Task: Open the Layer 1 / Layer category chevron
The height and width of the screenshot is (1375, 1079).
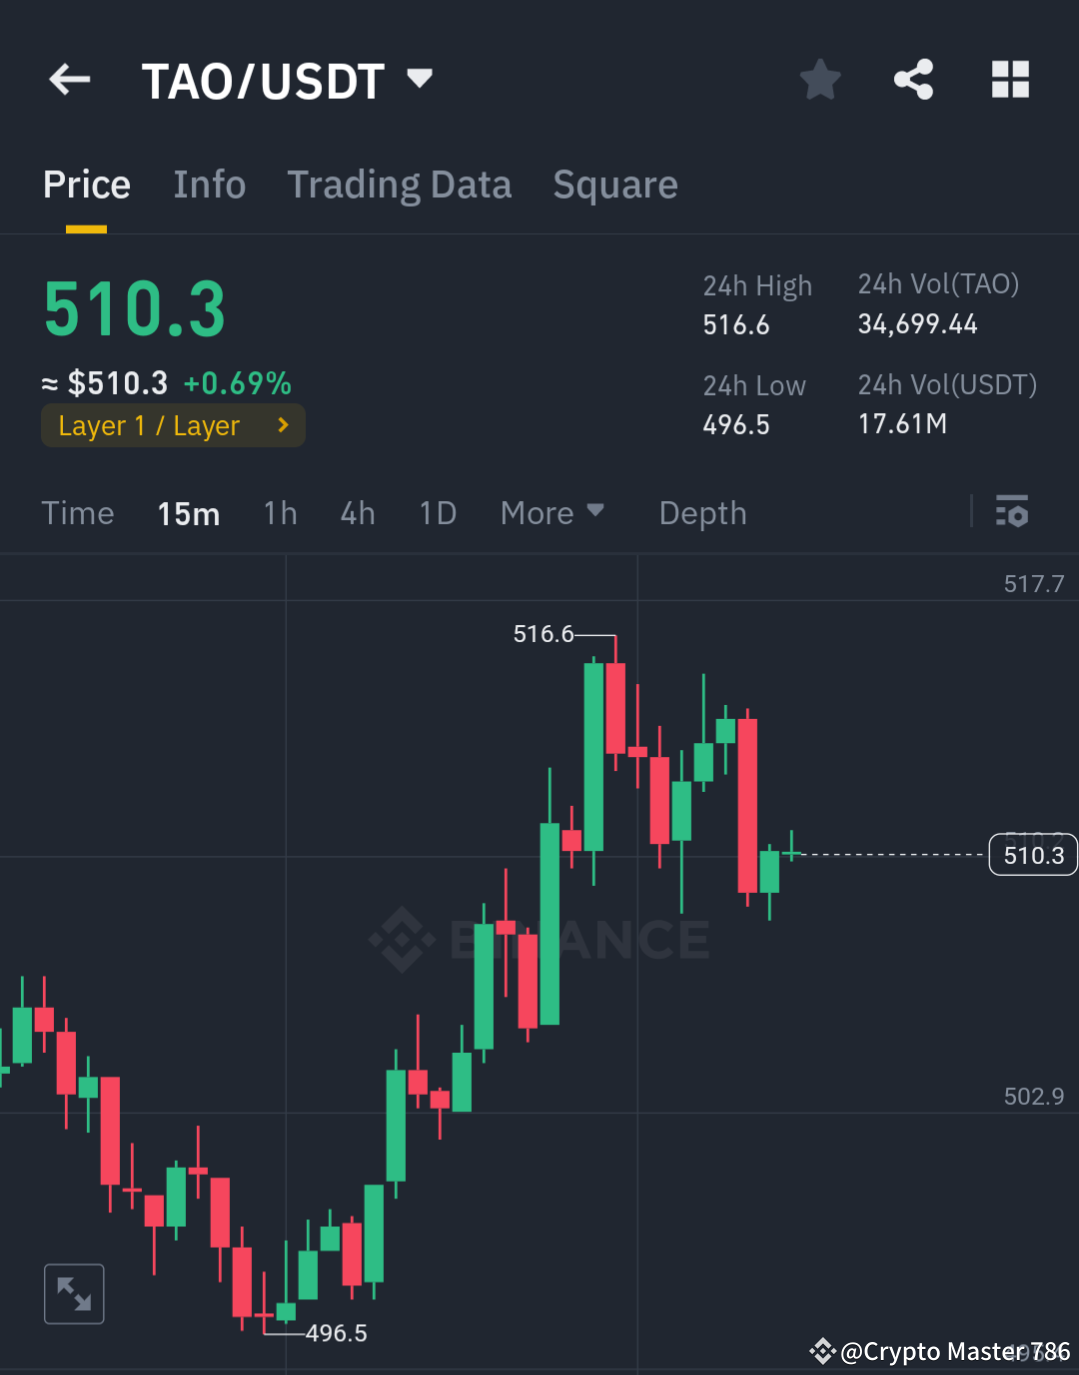Action: pos(283,425)
